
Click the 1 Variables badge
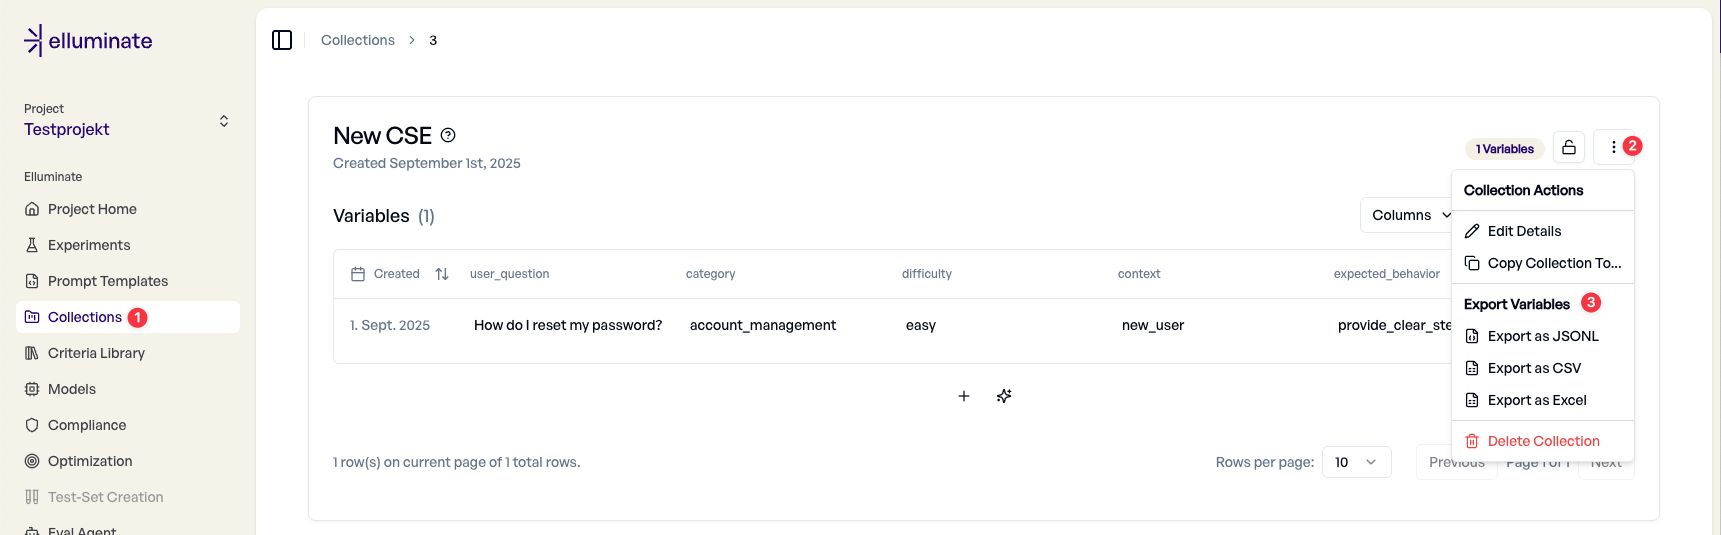tap(1504, 149)
